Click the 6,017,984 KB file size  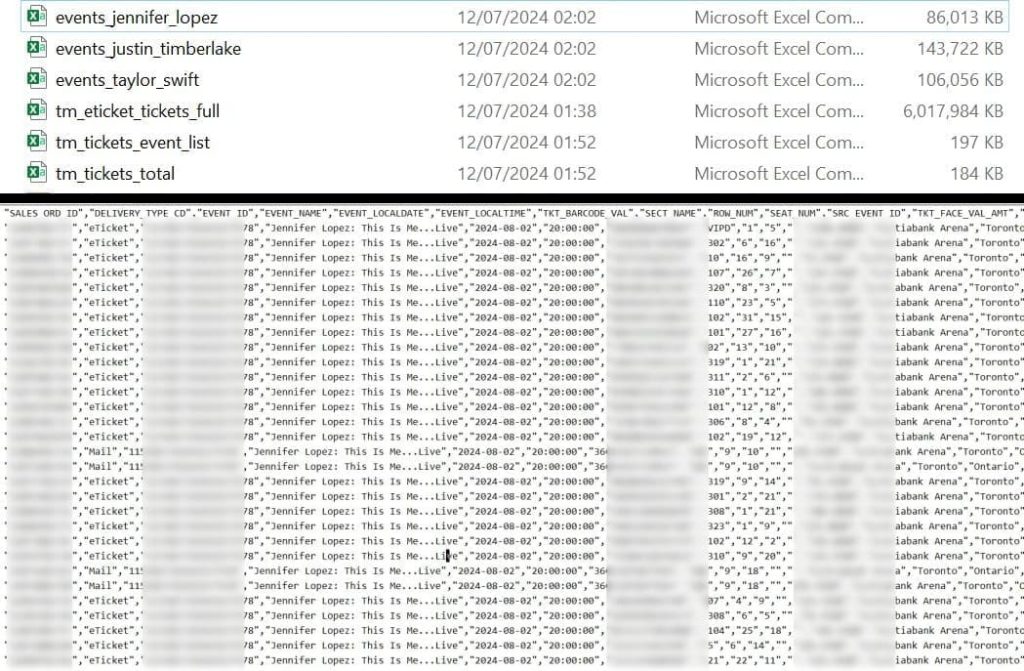953,112
